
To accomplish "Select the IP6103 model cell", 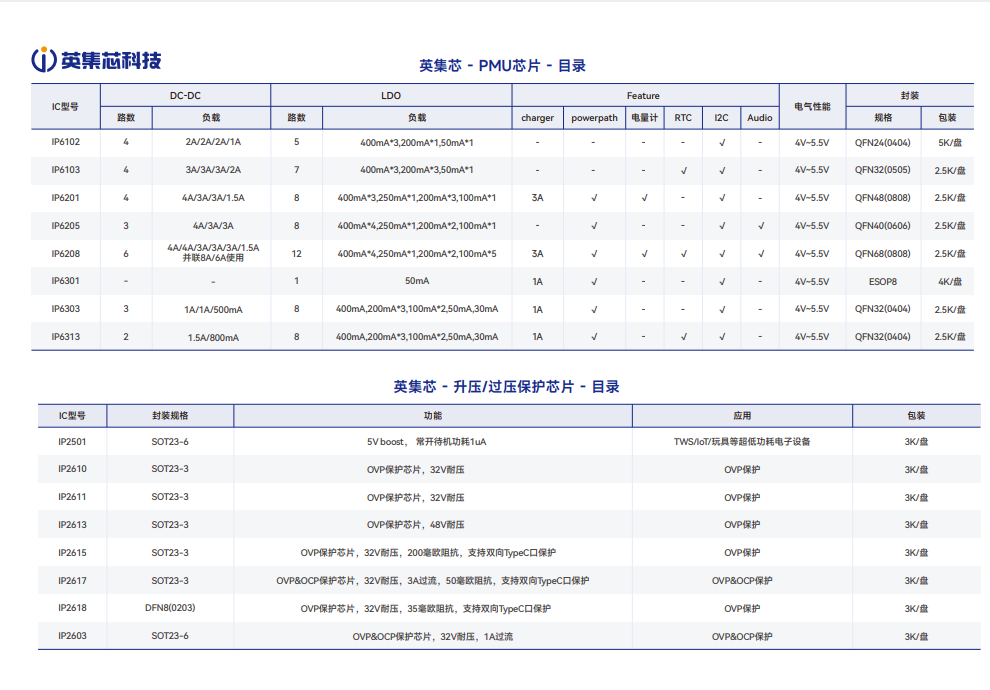I will (66, 170).
